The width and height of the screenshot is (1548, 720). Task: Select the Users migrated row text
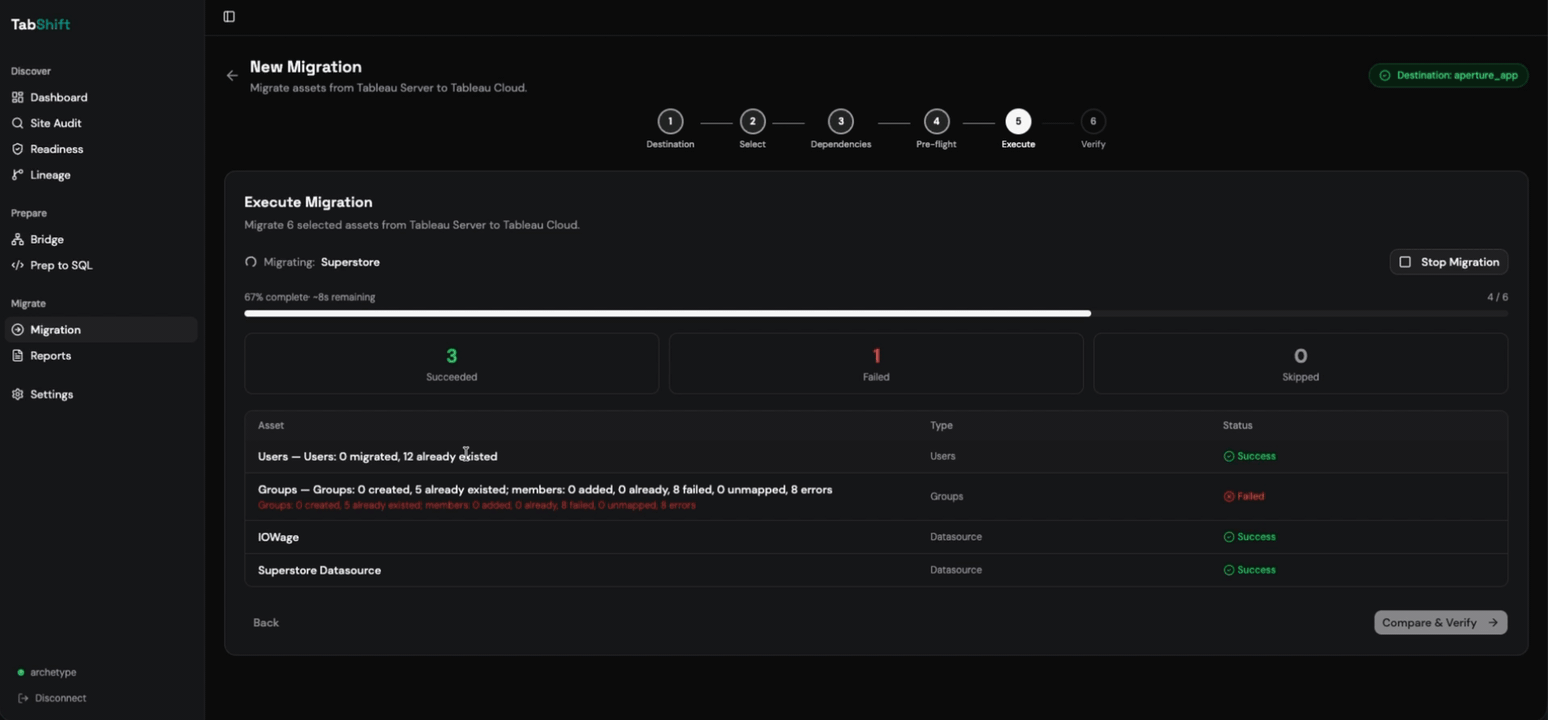[378, 456]
